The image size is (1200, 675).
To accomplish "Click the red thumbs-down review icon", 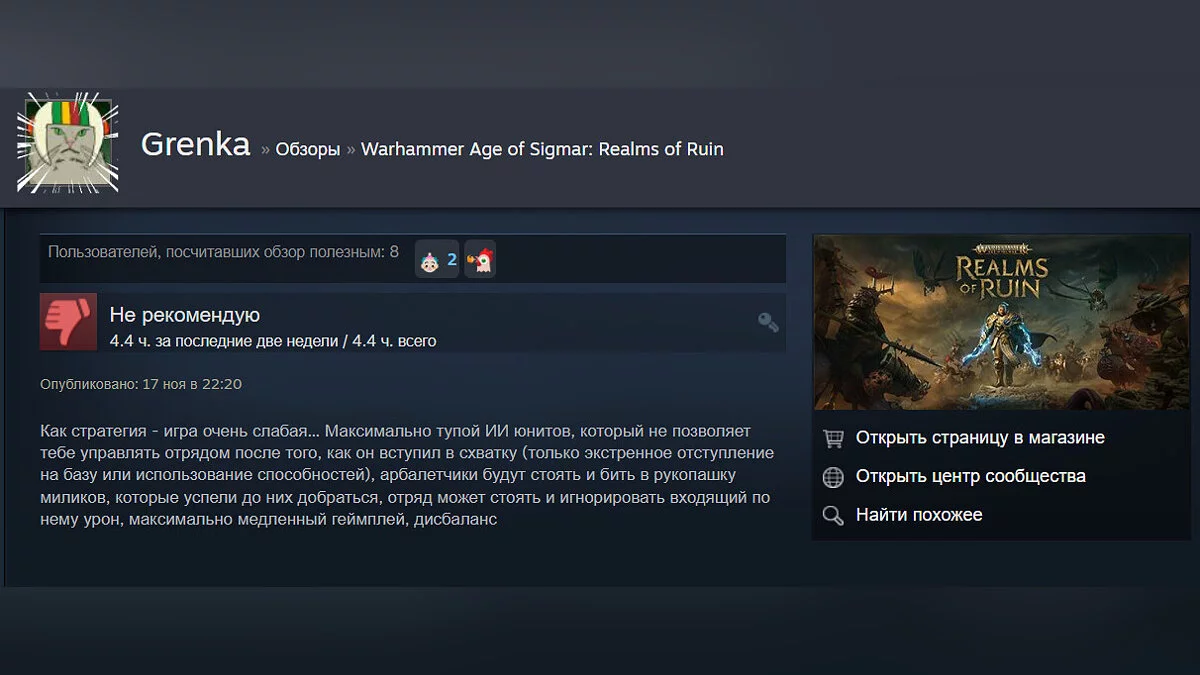I will pos(68,322).
